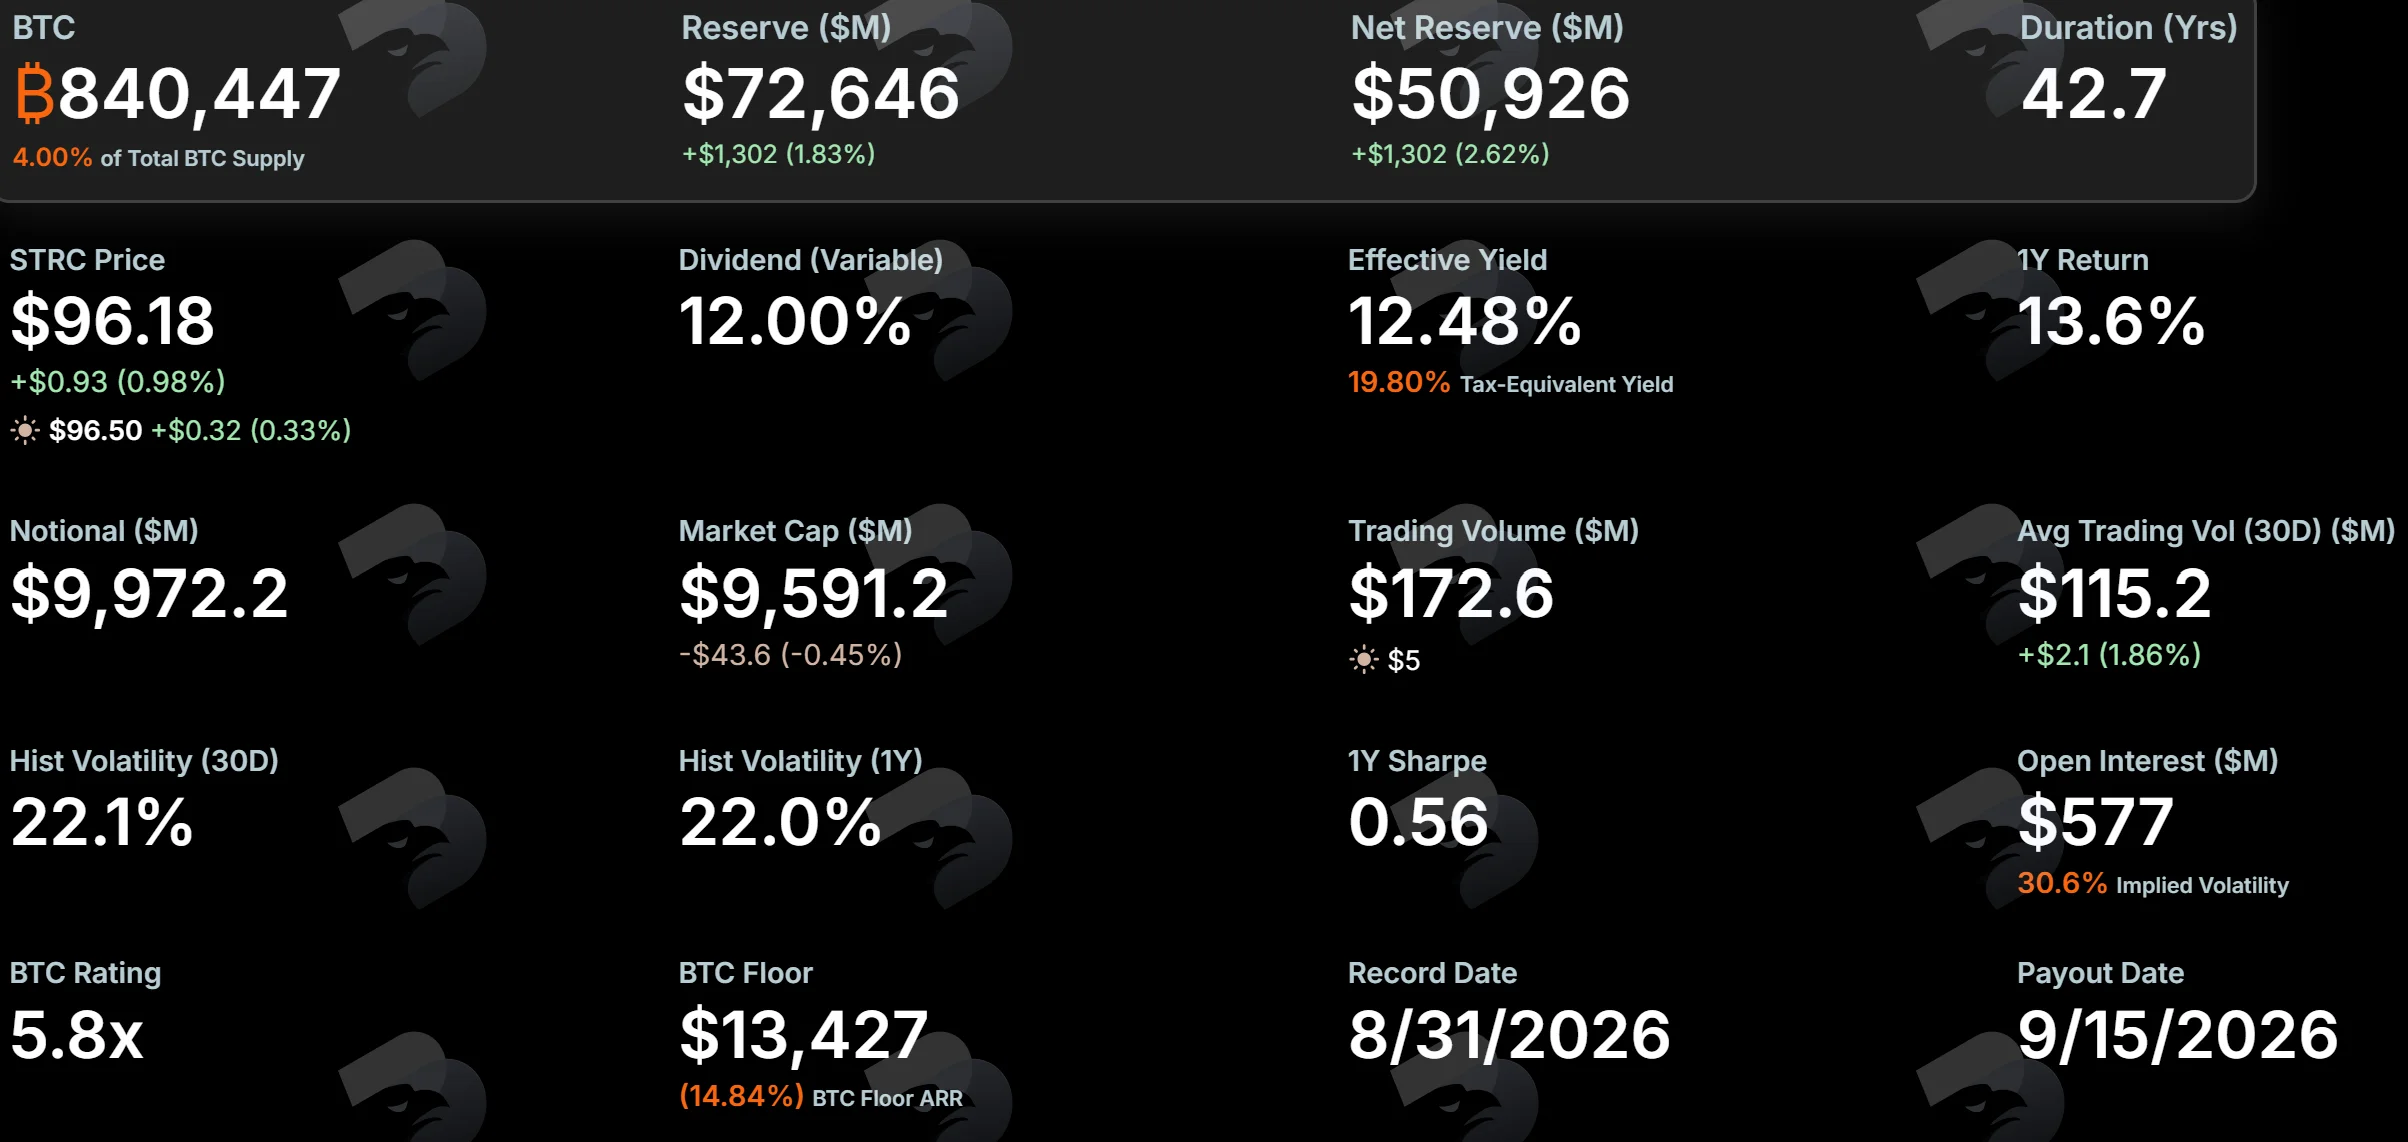
Task: Click the BTC holdings value 840,447
Action: (x=199, y=94)
